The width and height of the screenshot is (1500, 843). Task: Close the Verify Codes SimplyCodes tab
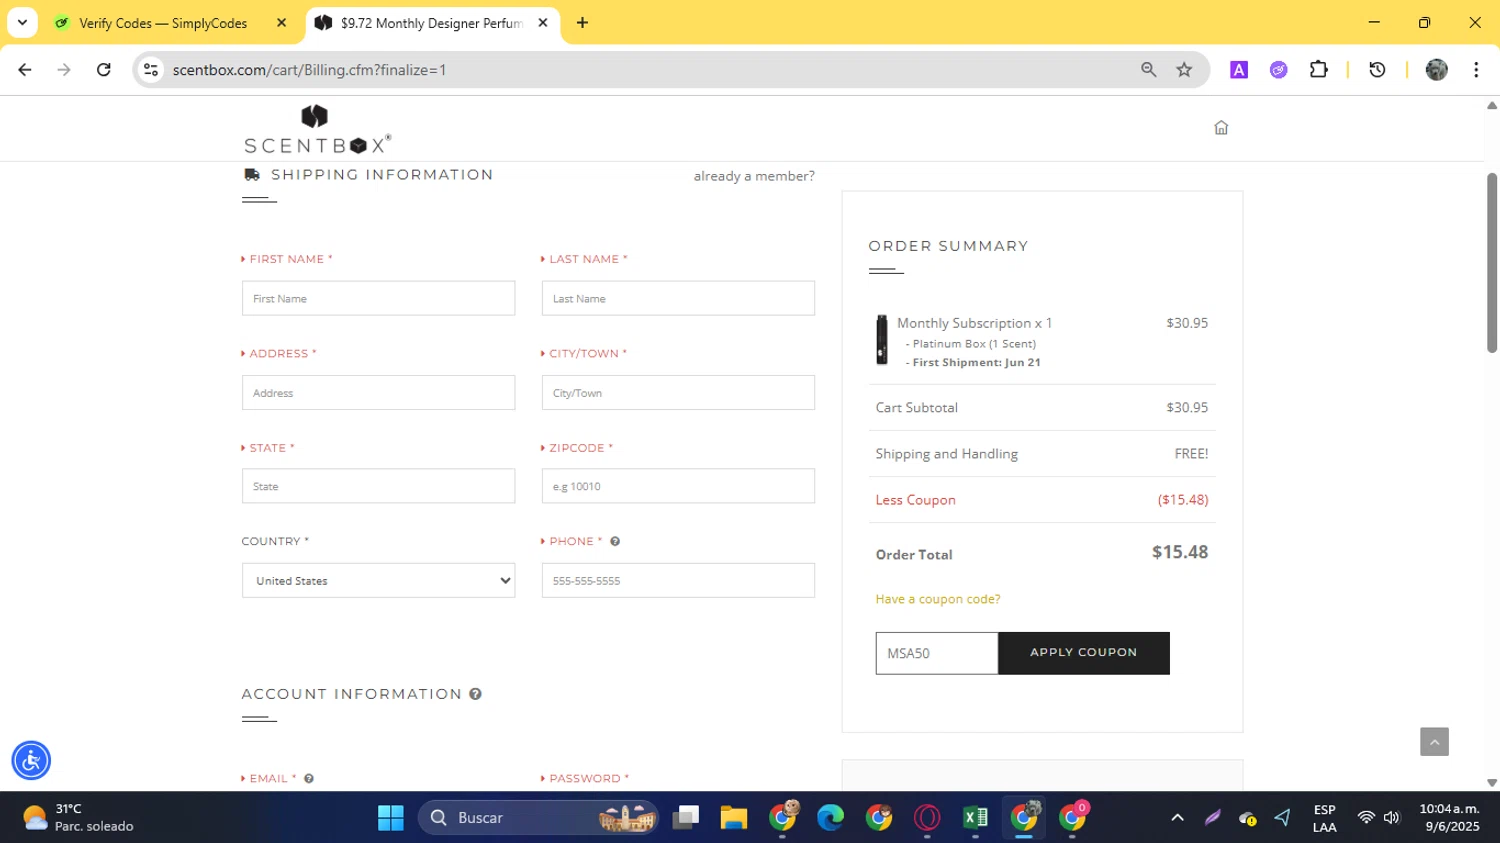[281, 23]
